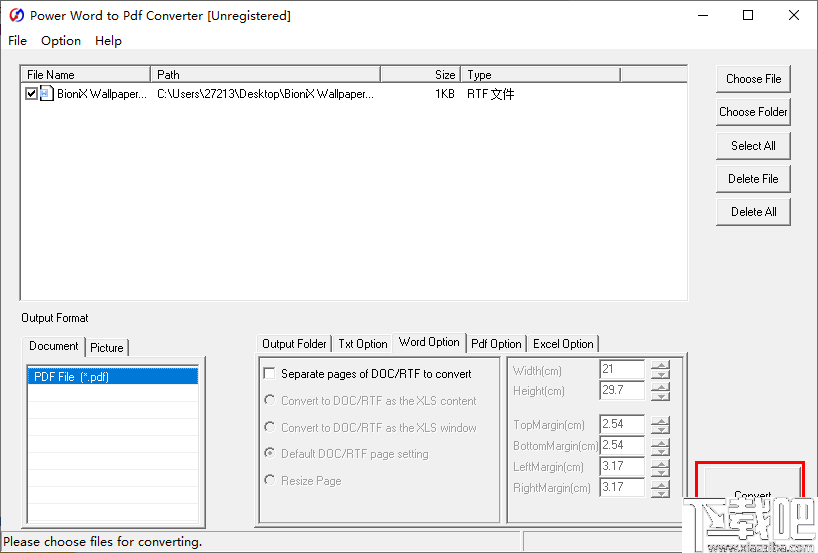Open the File menu

pos(17,41)
